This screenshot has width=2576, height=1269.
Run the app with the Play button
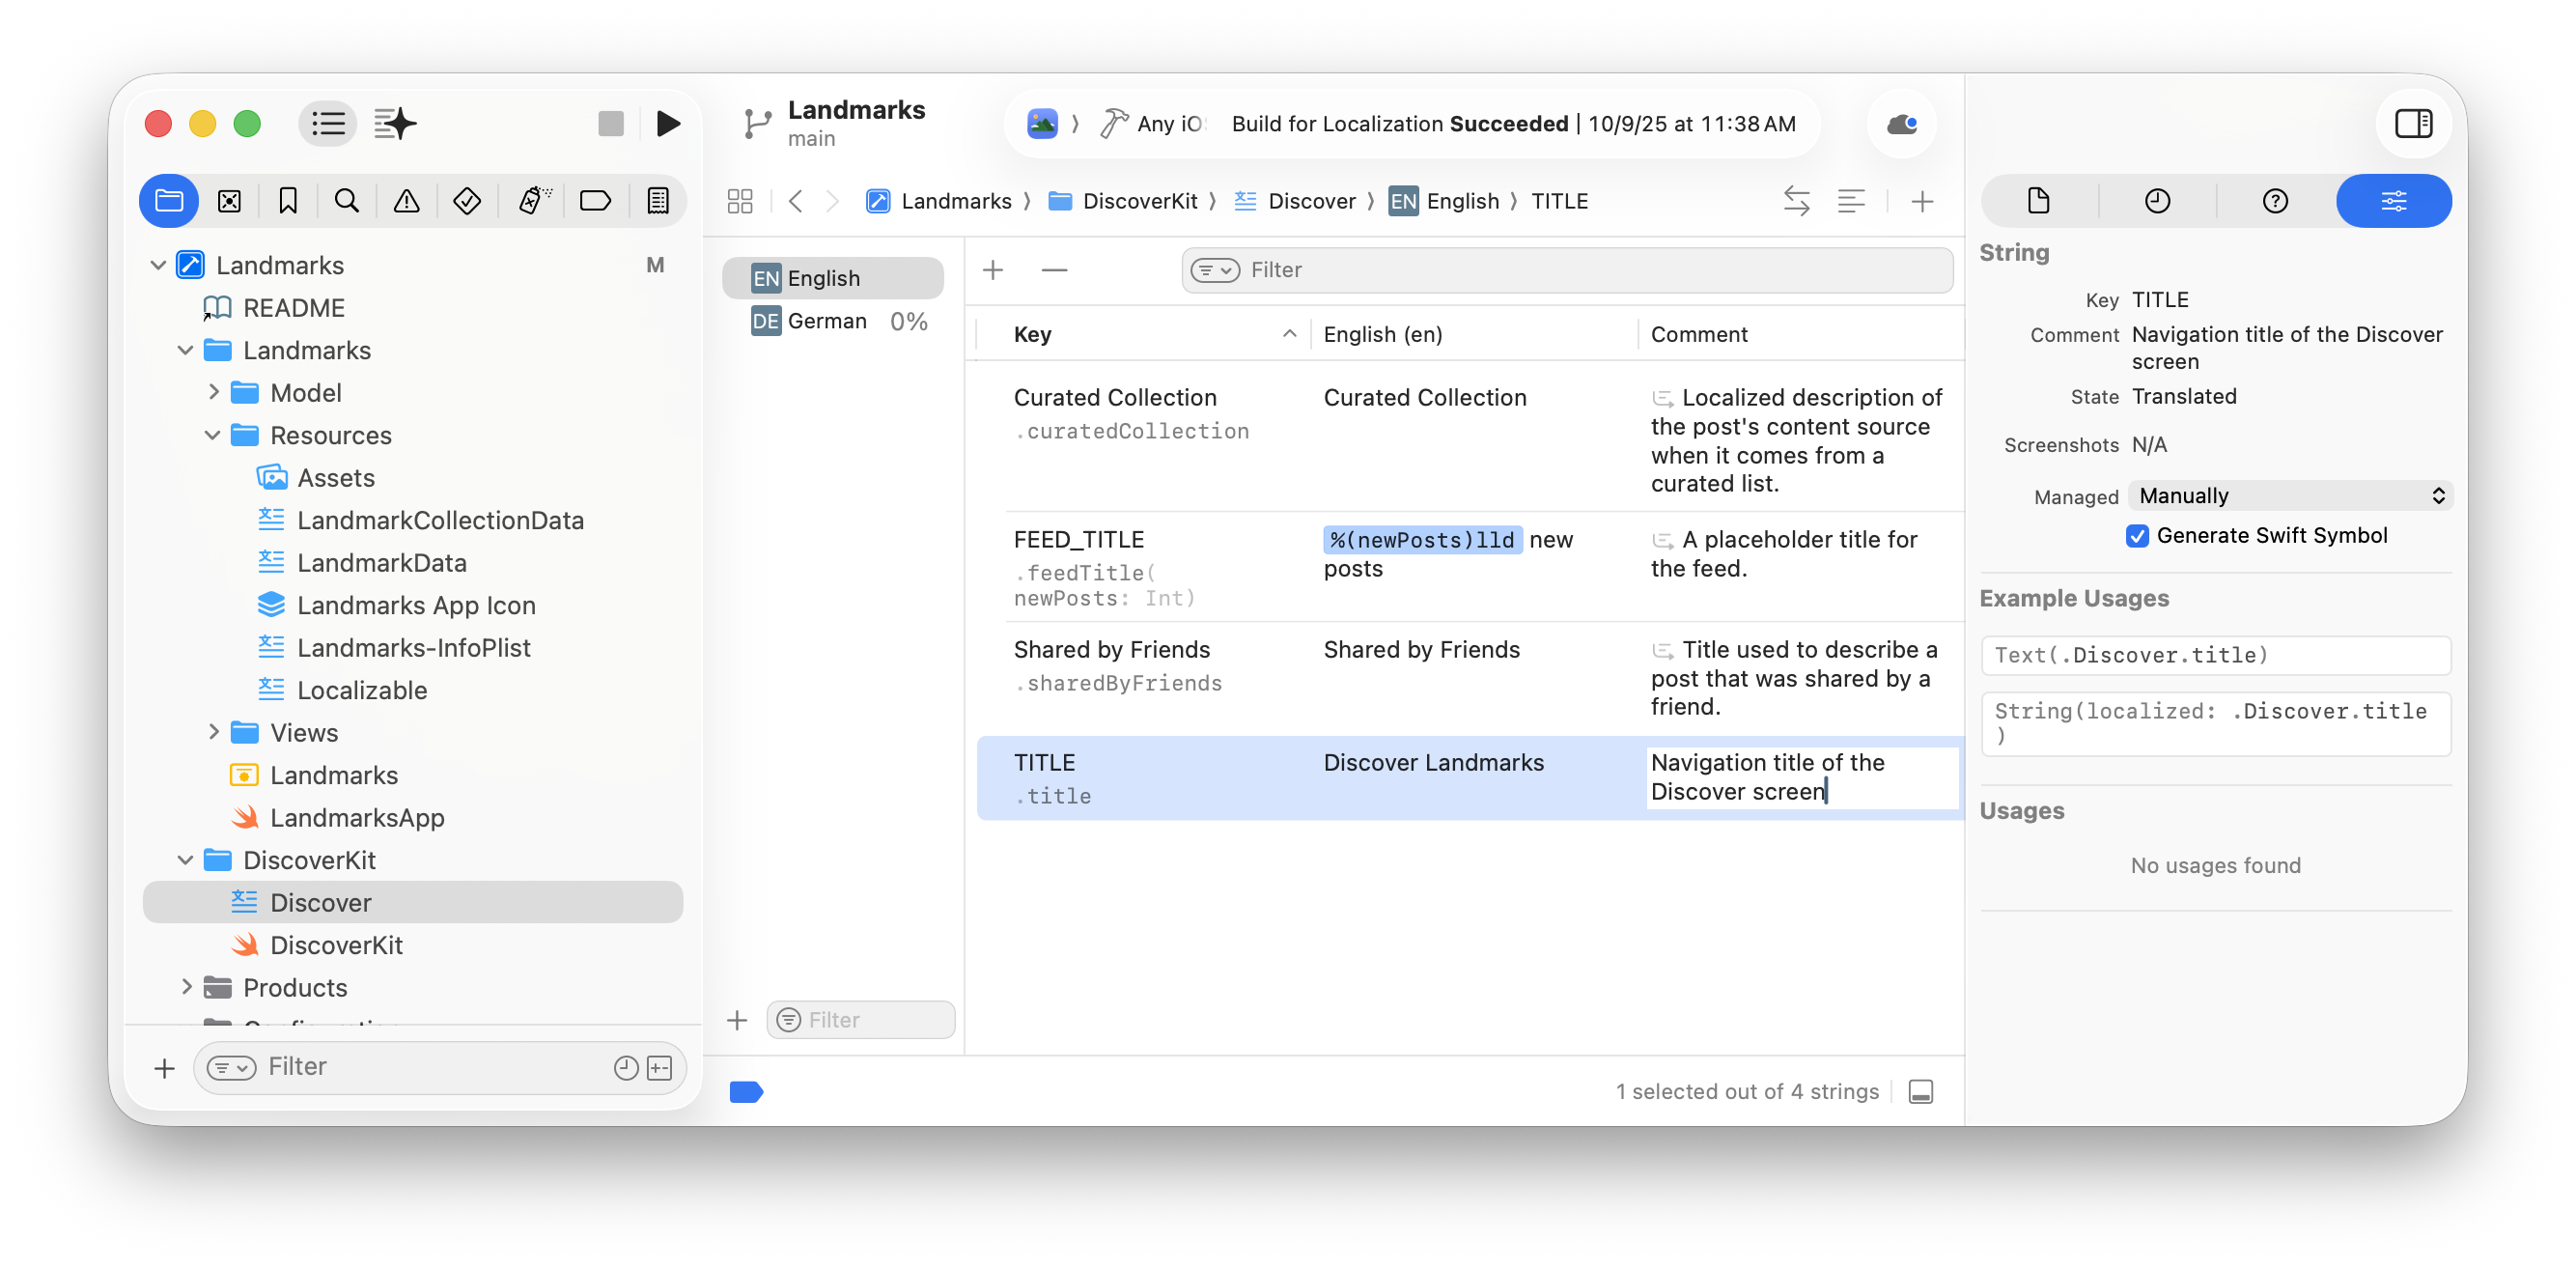pos(668,123)
